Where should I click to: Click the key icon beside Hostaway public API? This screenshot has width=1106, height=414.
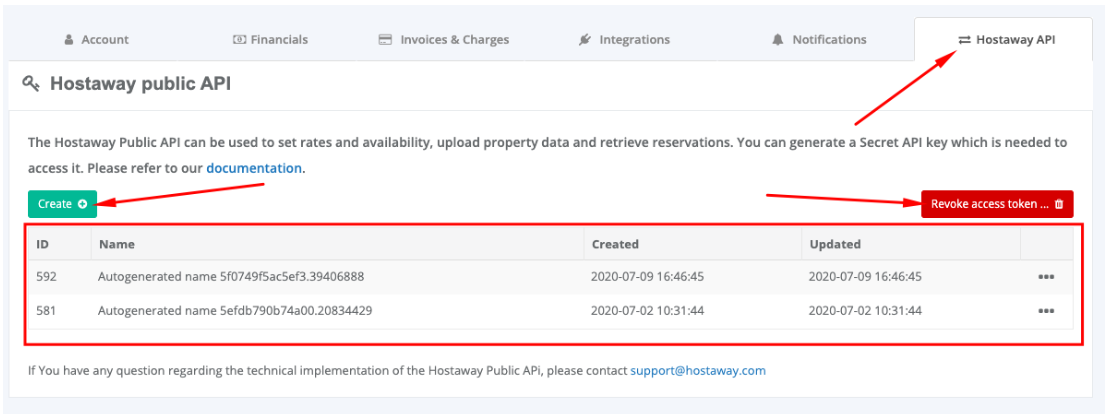tap(31, 85)
